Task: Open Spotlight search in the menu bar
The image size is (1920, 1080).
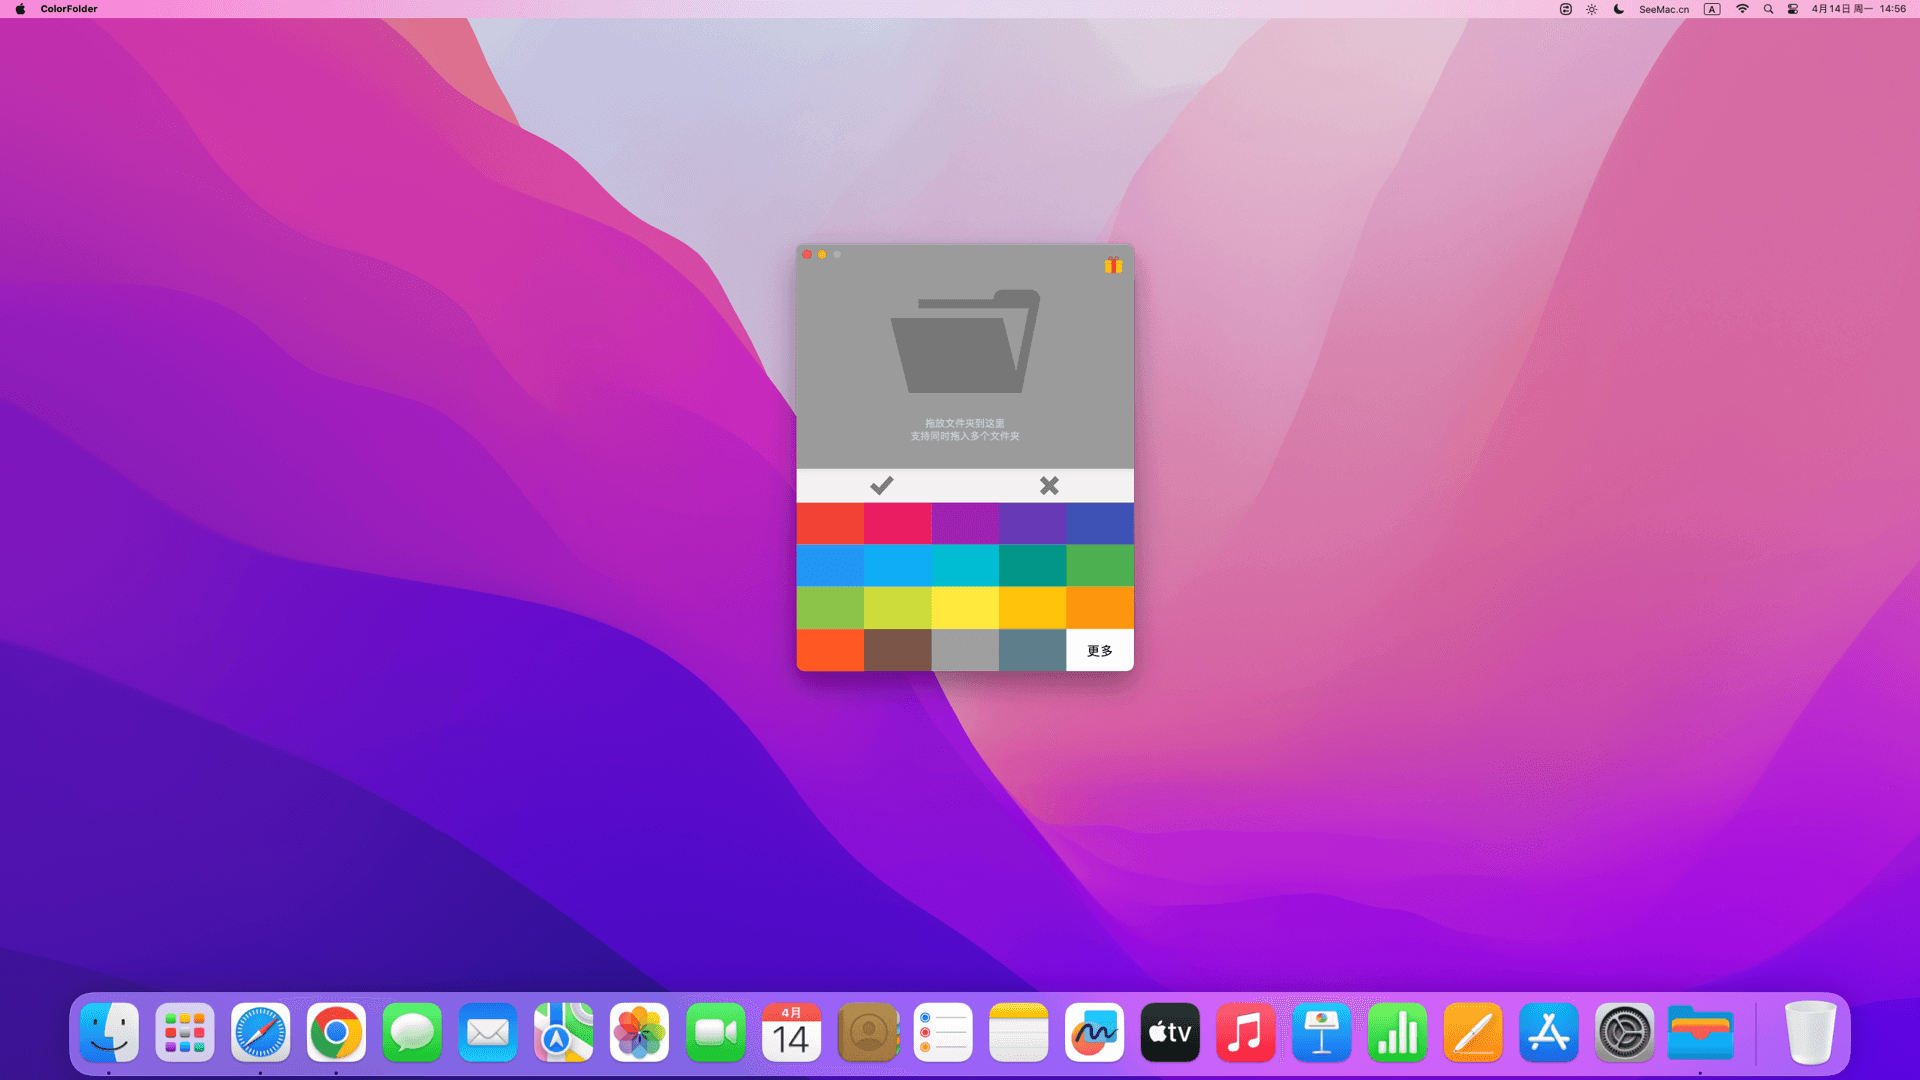Action: (1768, 9)
